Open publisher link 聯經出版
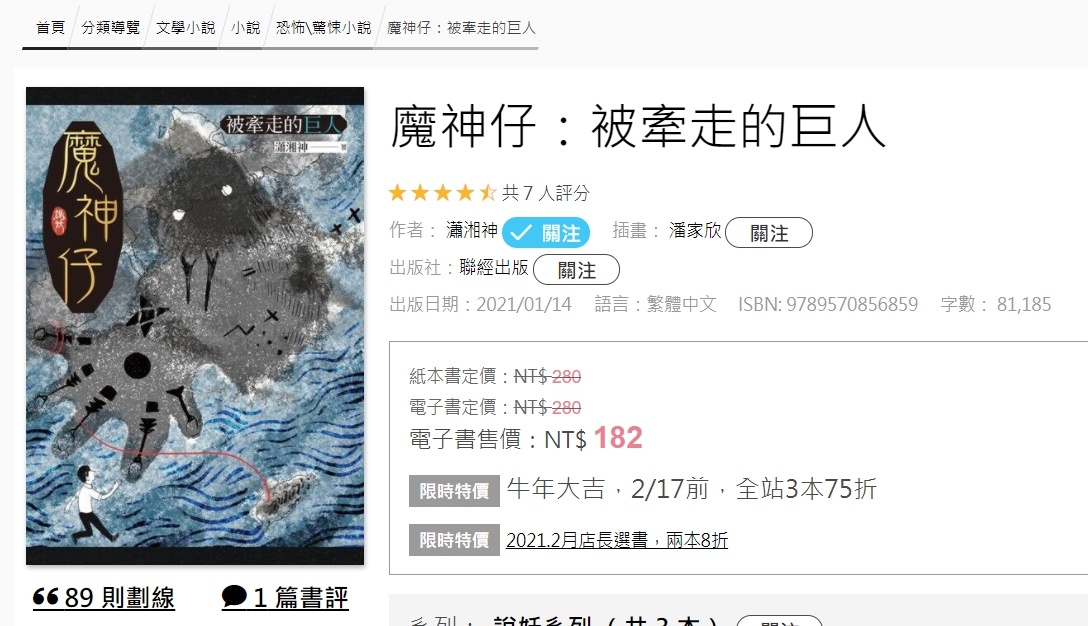The height and width of the screenshot is (626, 1088). (493, 267)
